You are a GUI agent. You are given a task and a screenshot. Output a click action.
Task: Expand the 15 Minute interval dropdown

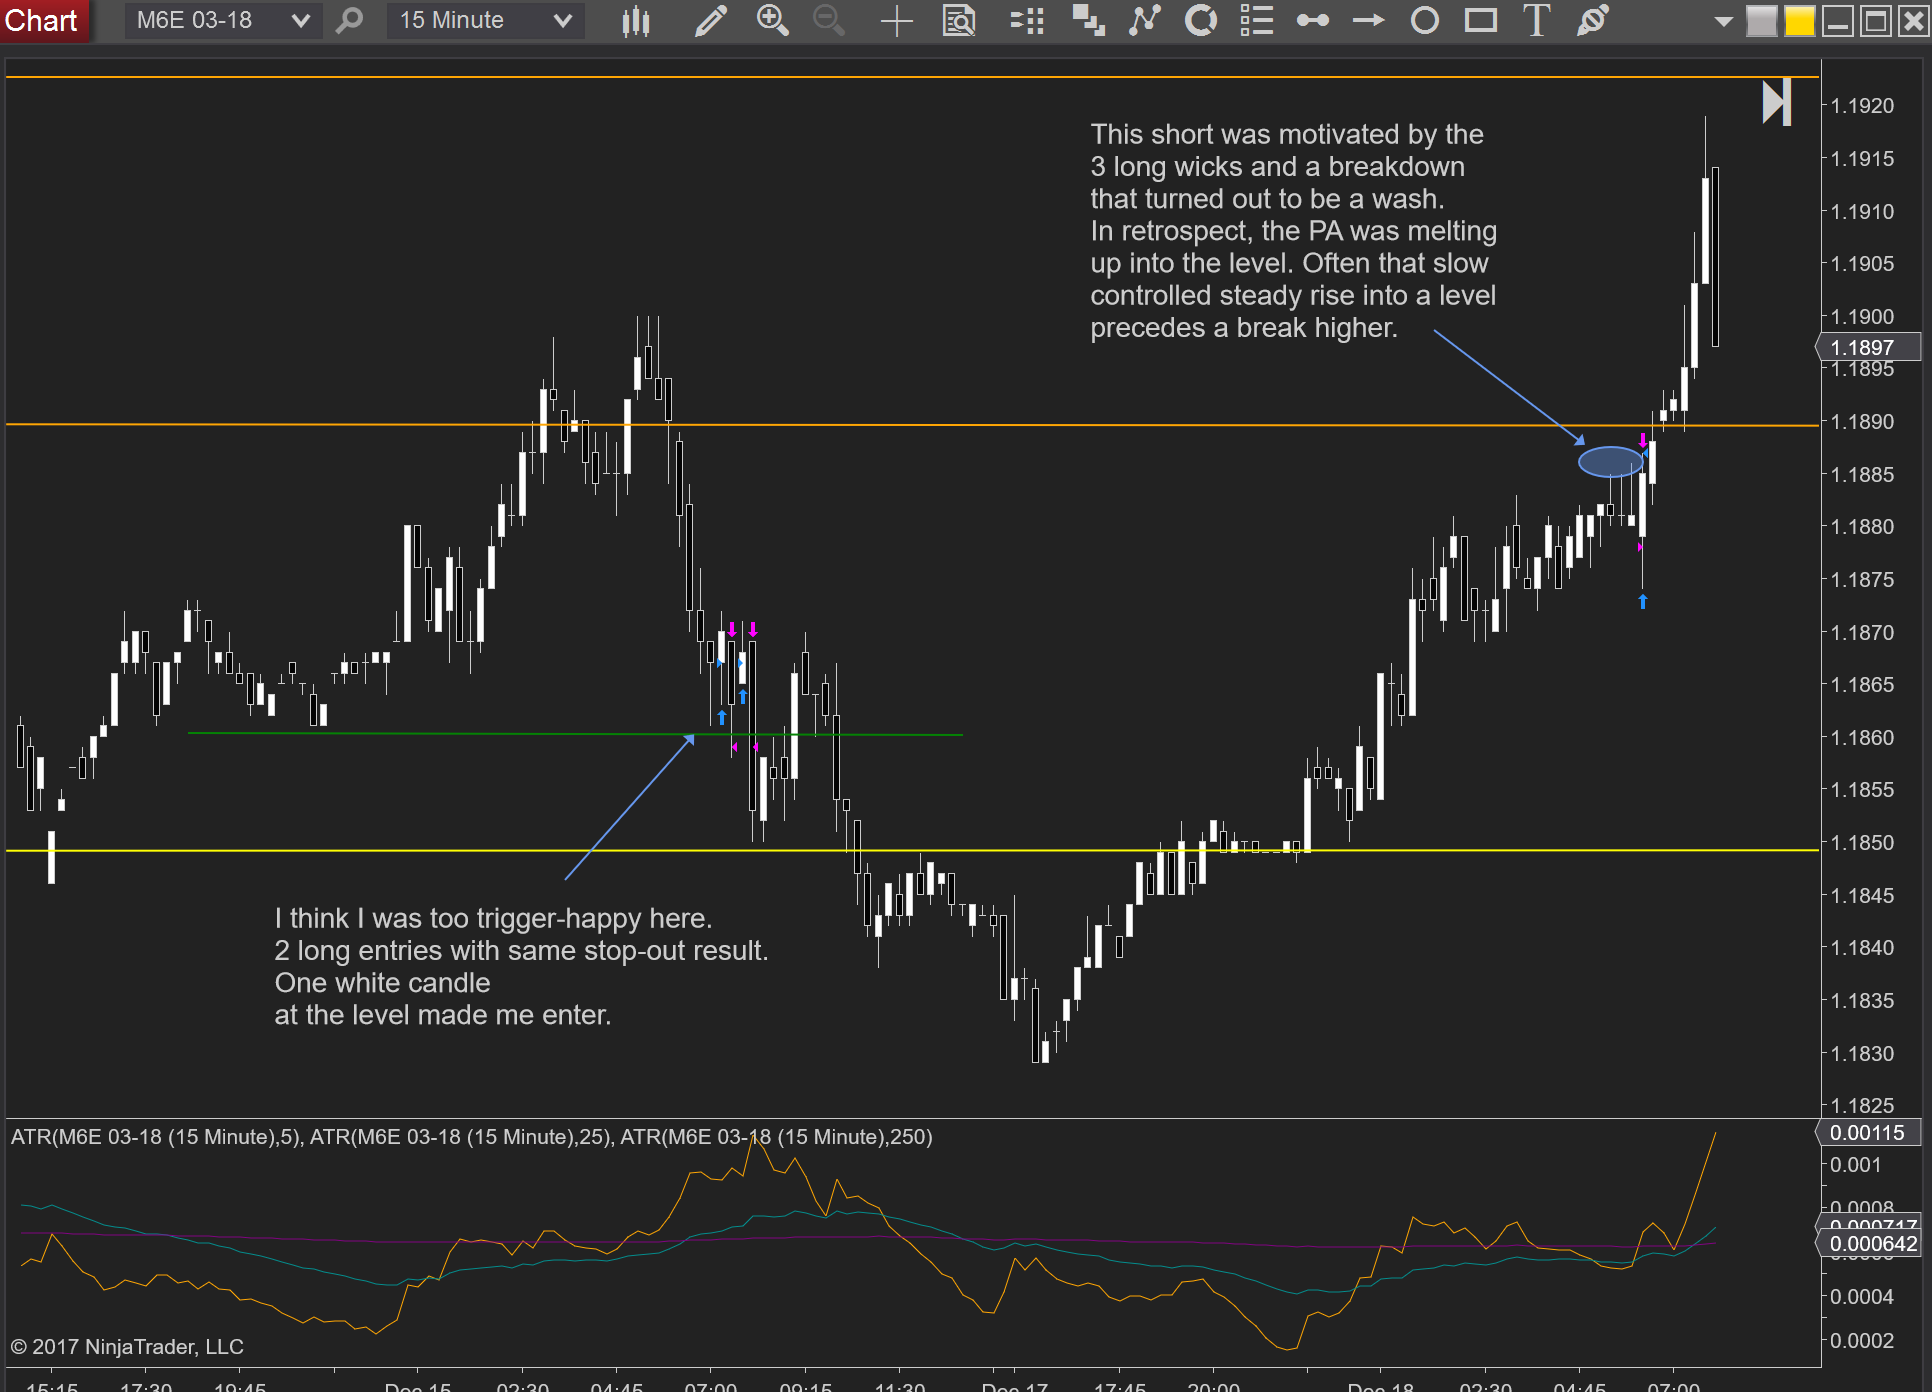(x=486, y=20)
